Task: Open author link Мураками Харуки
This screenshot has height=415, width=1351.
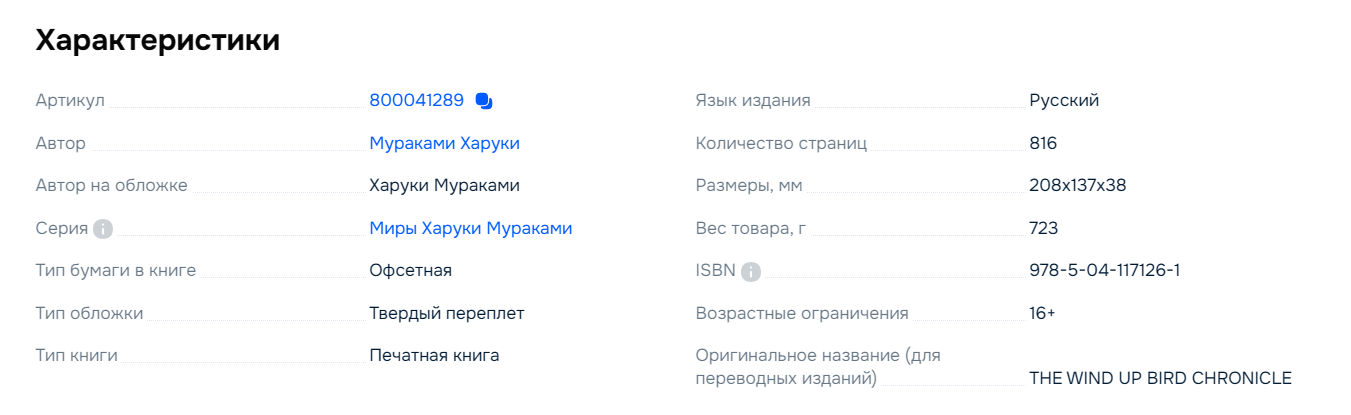Action: 445,143
